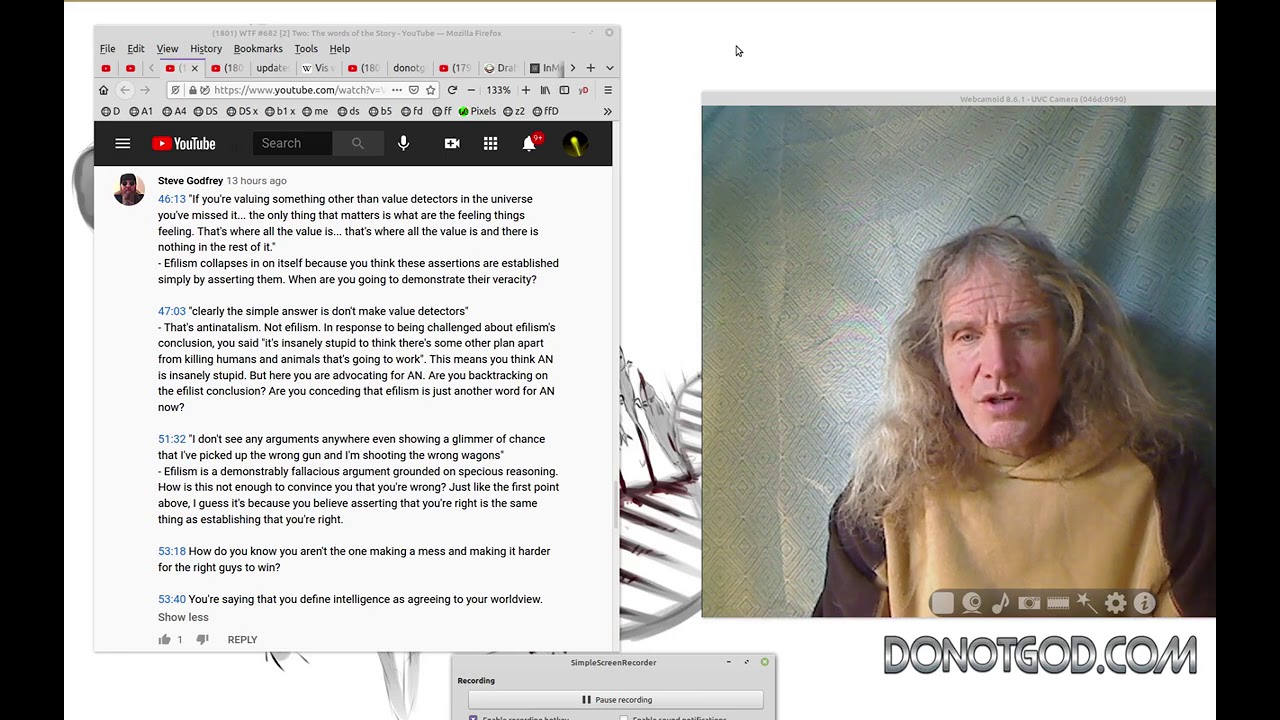Open View menu
1280x720 pixels.
pyautogui.click(x=167, y=49)
